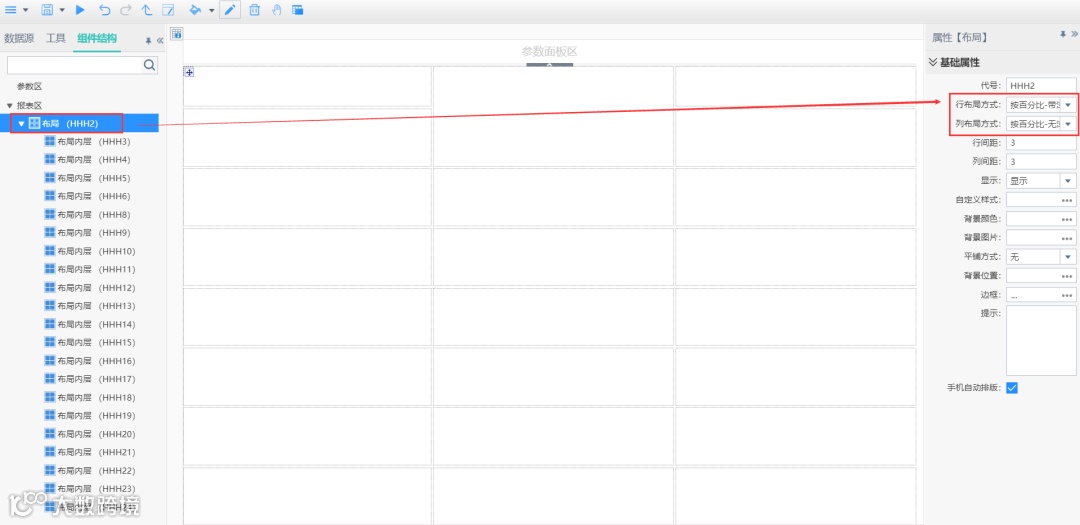
Task: Click the component search input field
Action: [74, 65]
